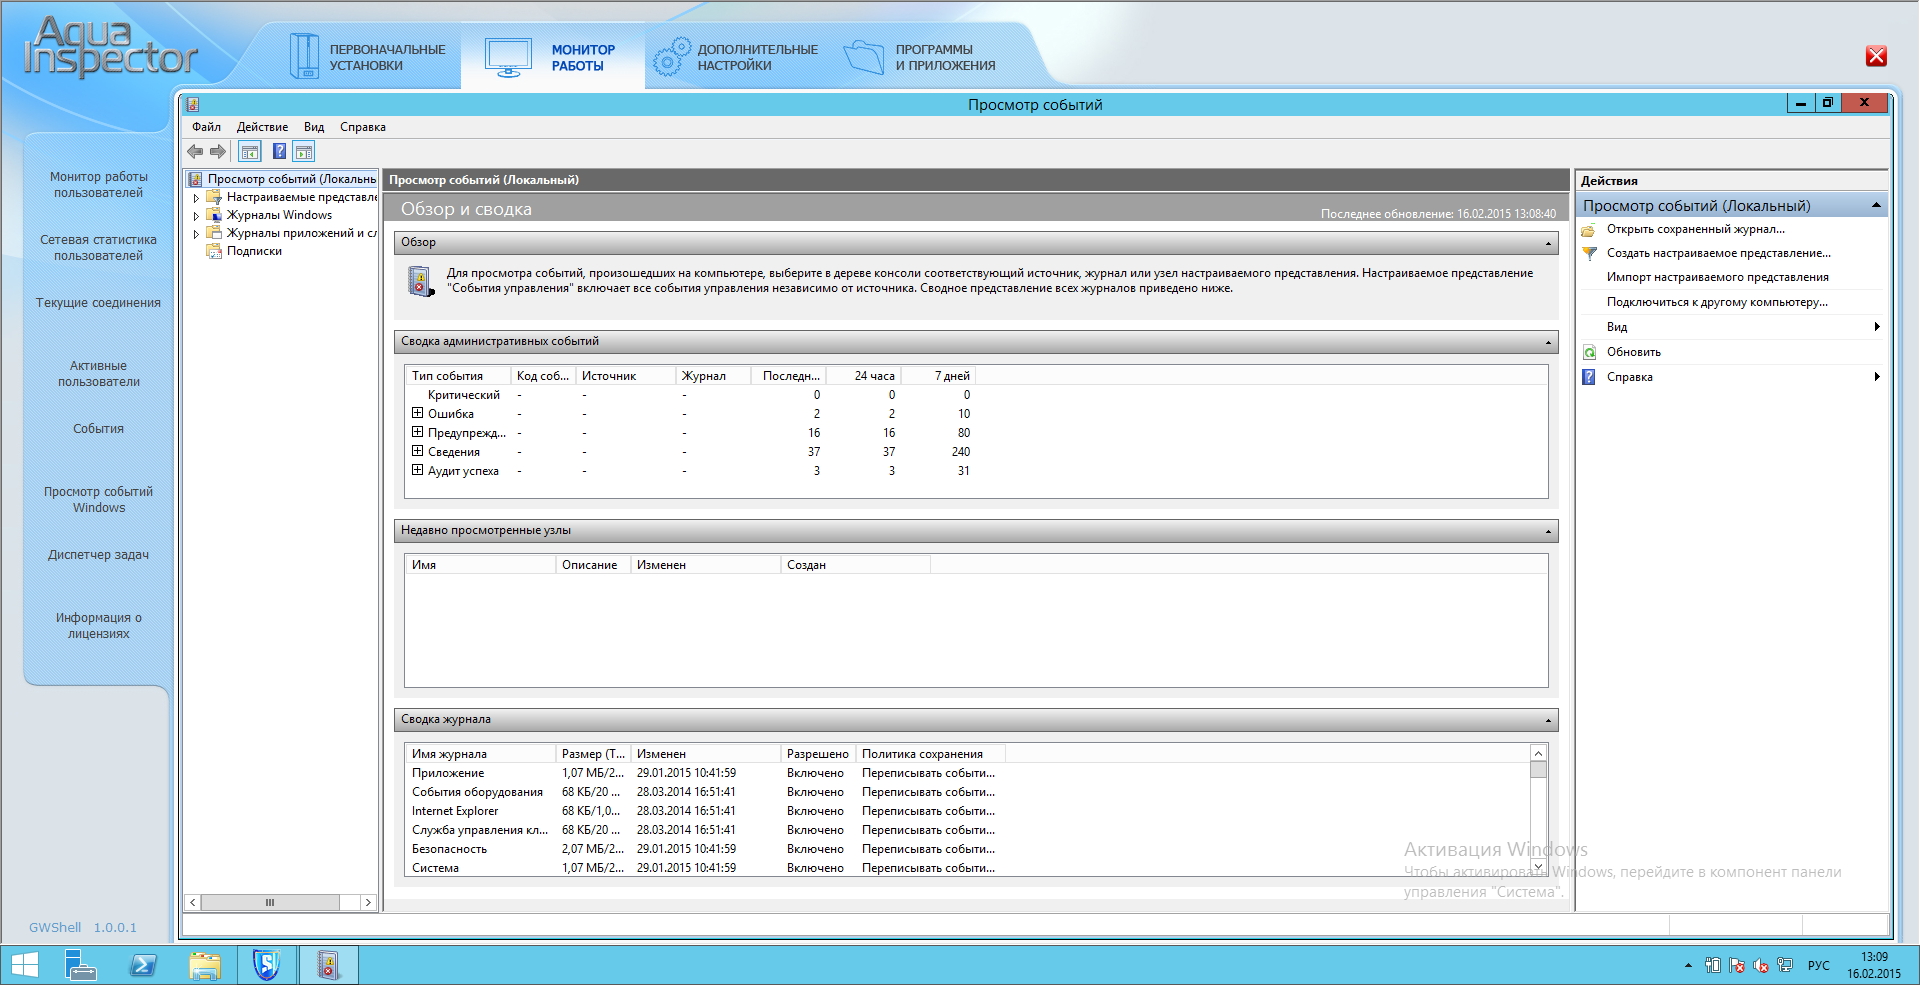1920x985 pixels.
Task: Click the 7 дней column header
Action: [x=938, y=376]
